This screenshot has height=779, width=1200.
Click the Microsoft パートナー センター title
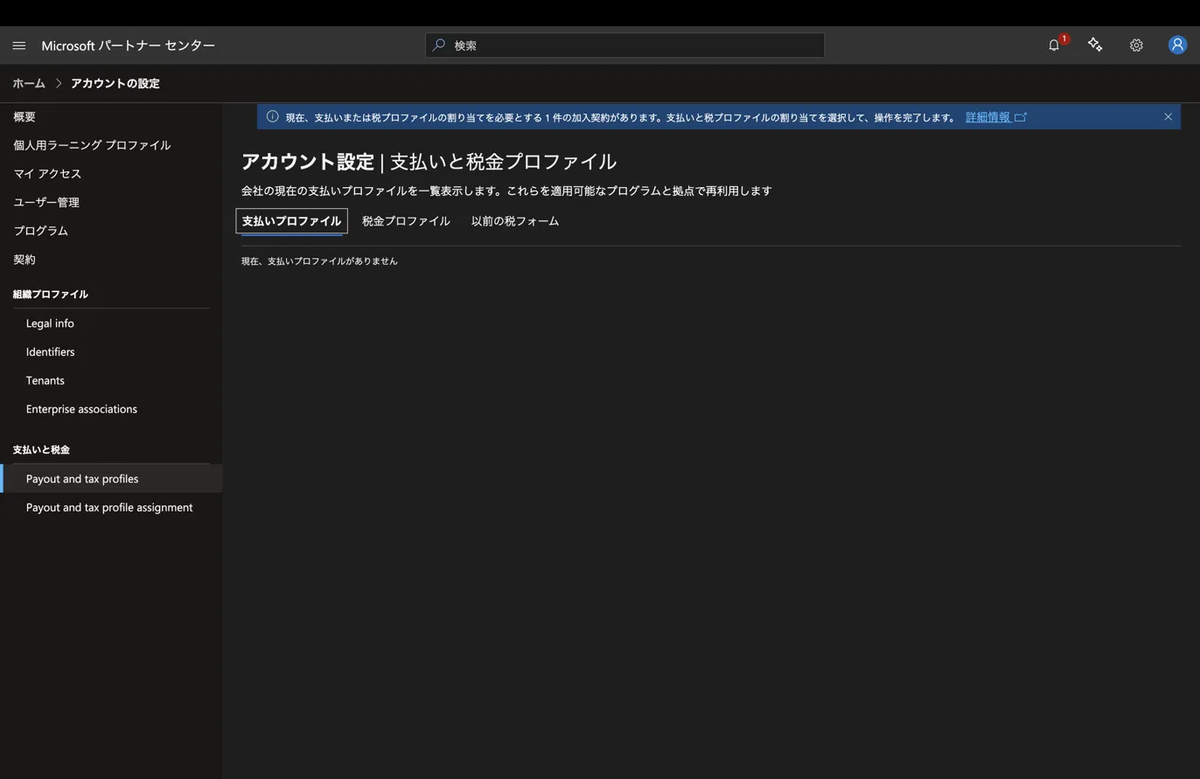coord(128,46)
